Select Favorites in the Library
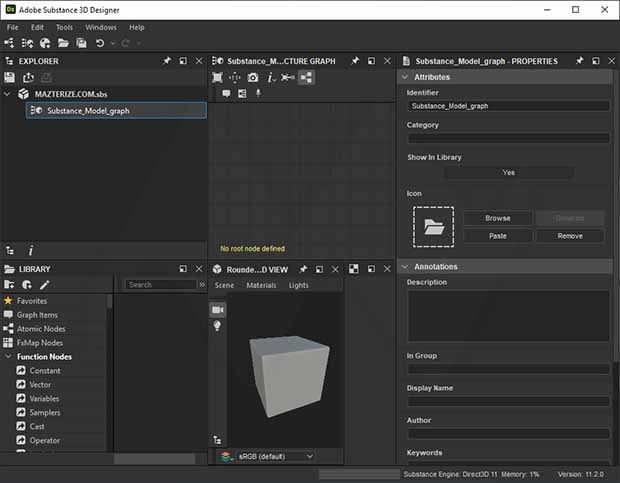Image resolution: width=620 pixels, height=483 pixels. pos(32,301)
